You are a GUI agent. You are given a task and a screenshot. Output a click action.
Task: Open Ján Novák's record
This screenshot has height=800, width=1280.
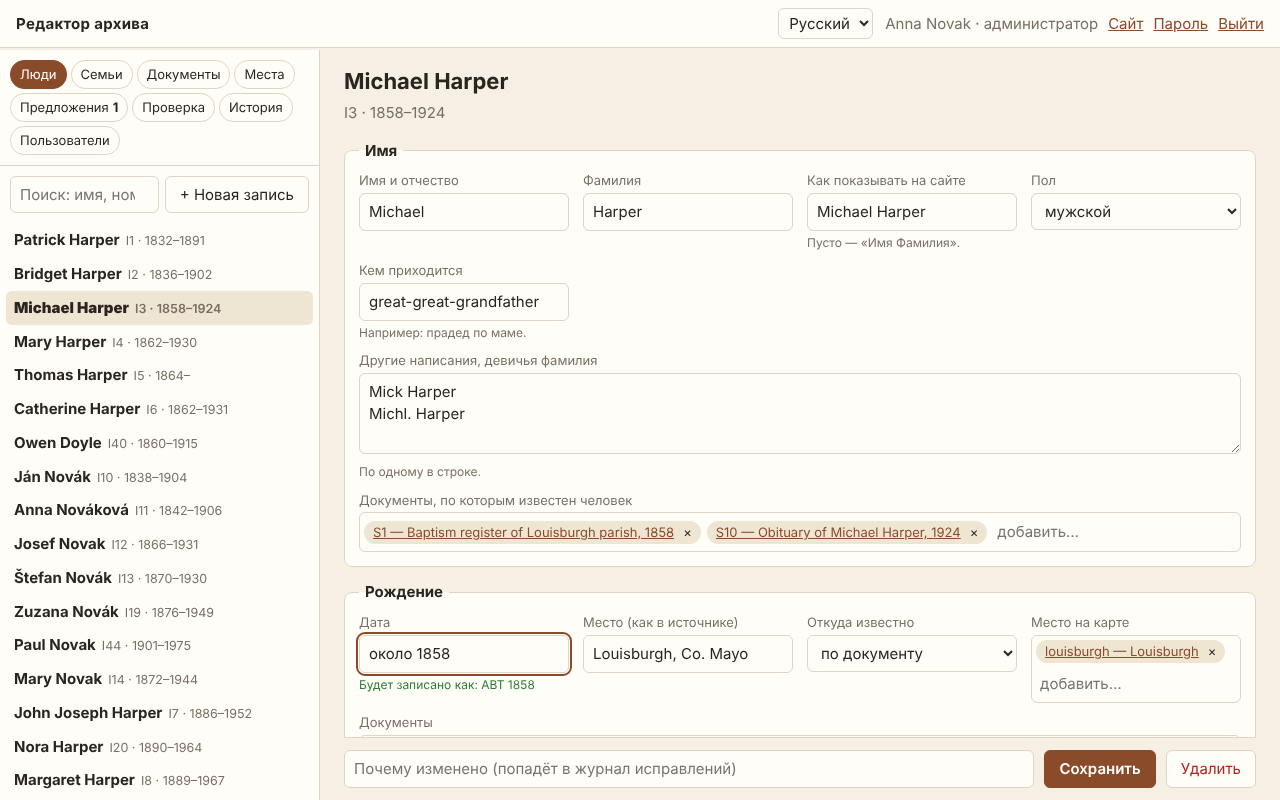click(x=160, y=477)
